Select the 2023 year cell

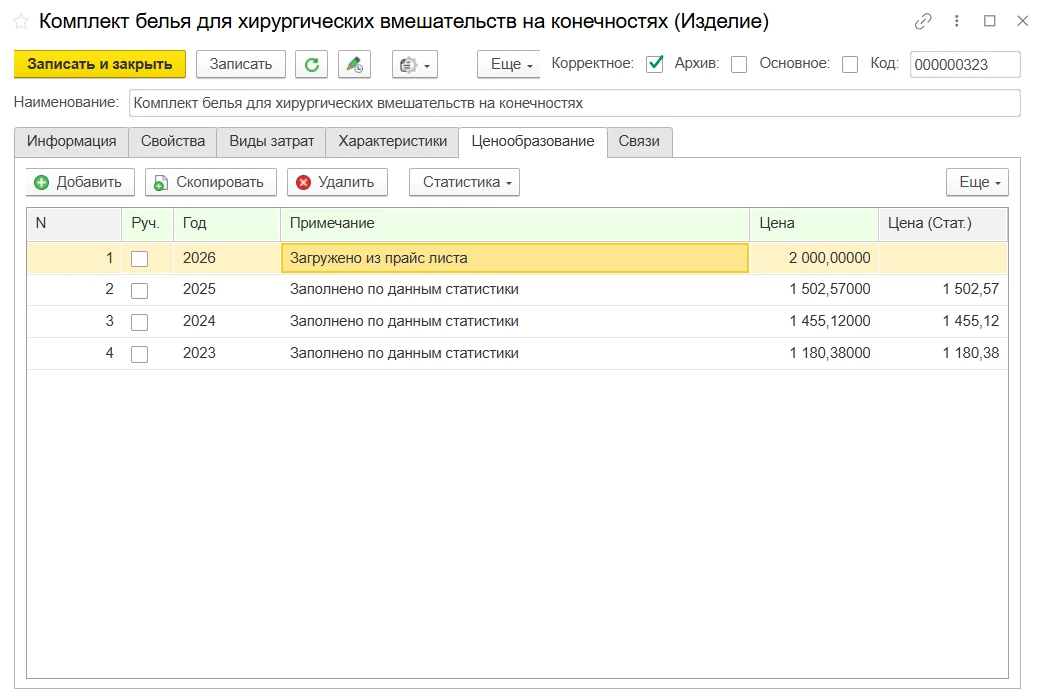227,353
